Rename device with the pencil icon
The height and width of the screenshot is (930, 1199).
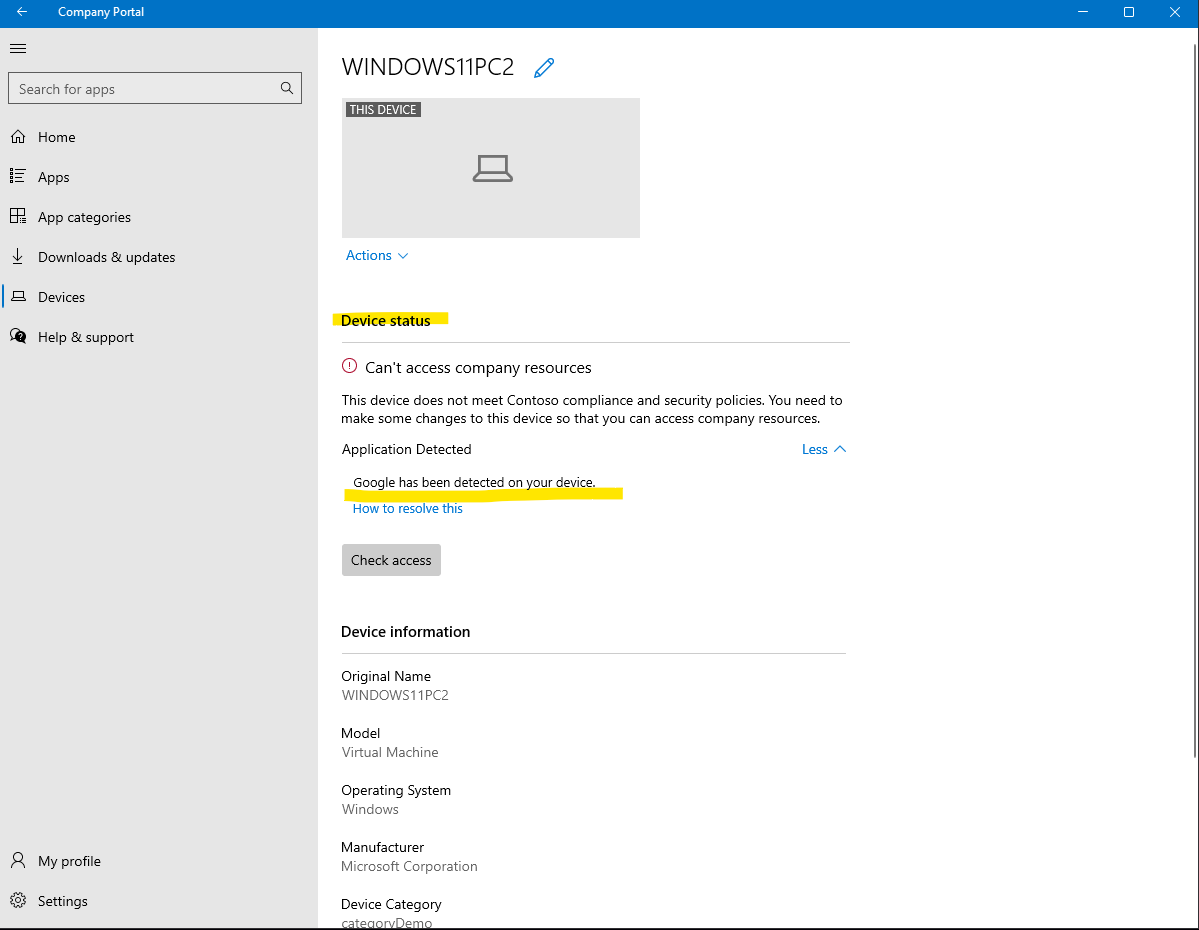(544, 67)
